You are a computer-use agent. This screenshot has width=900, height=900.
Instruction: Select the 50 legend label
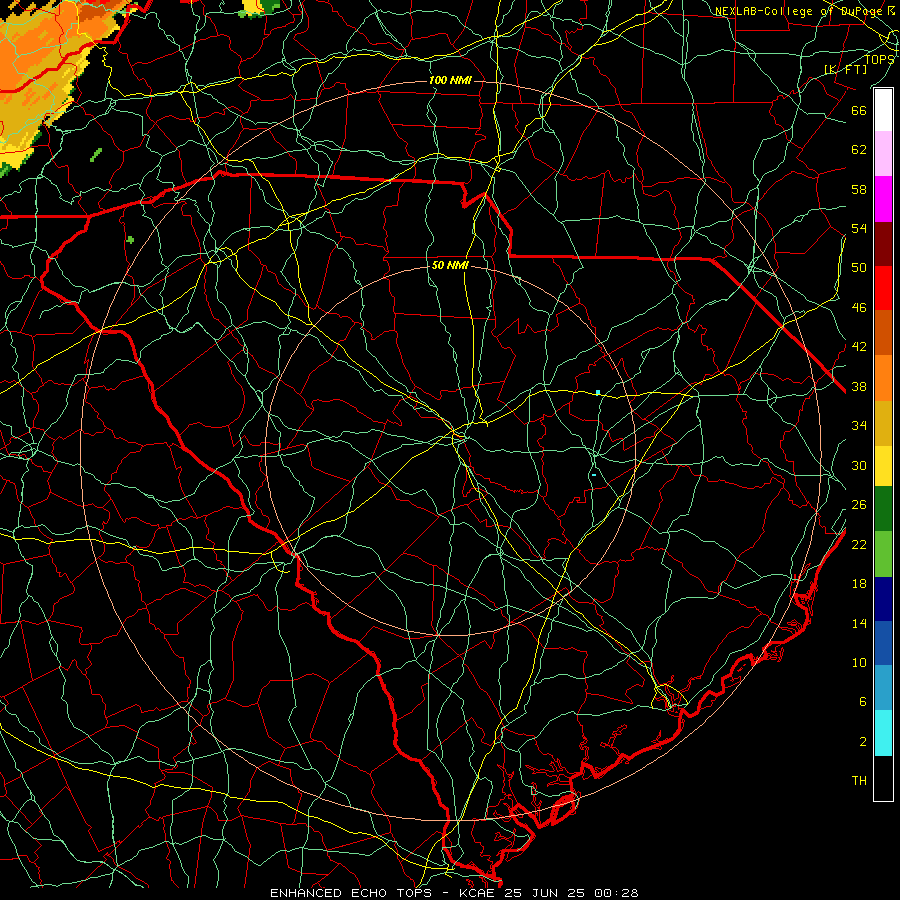tap(859, 267)
